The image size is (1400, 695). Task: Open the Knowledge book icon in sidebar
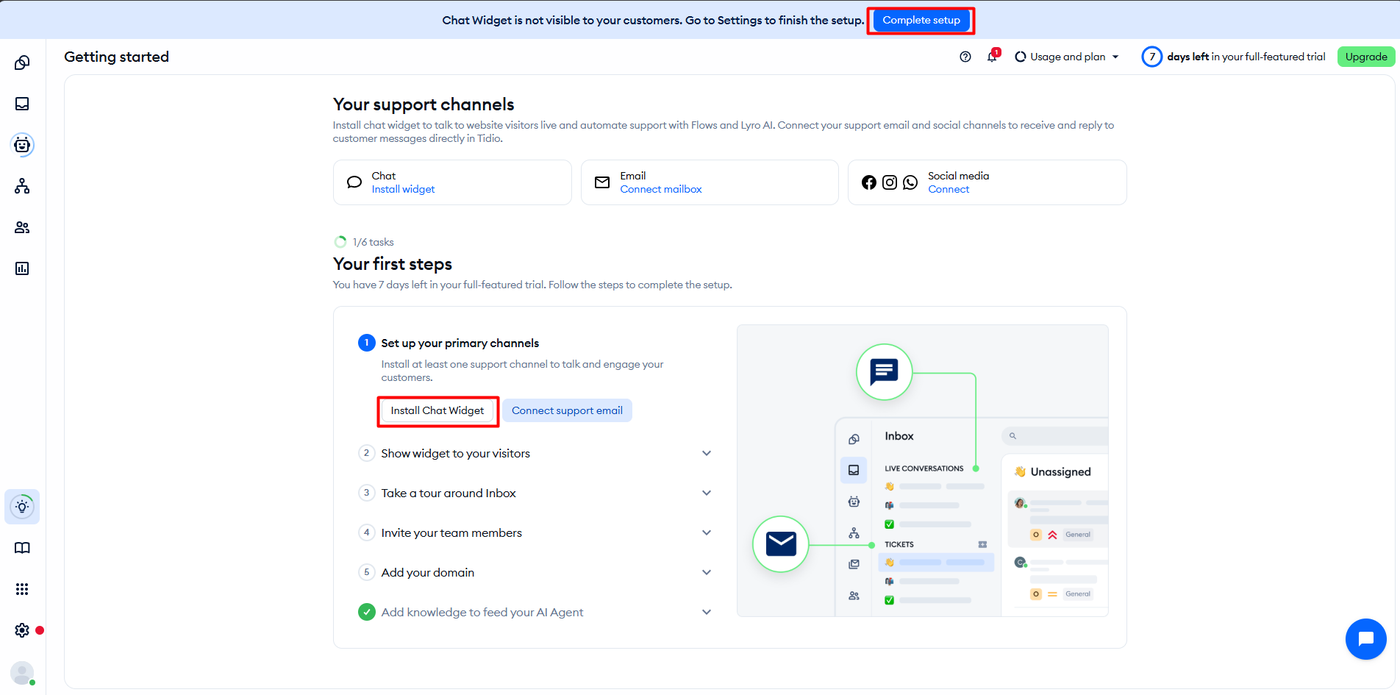[22, 548]
